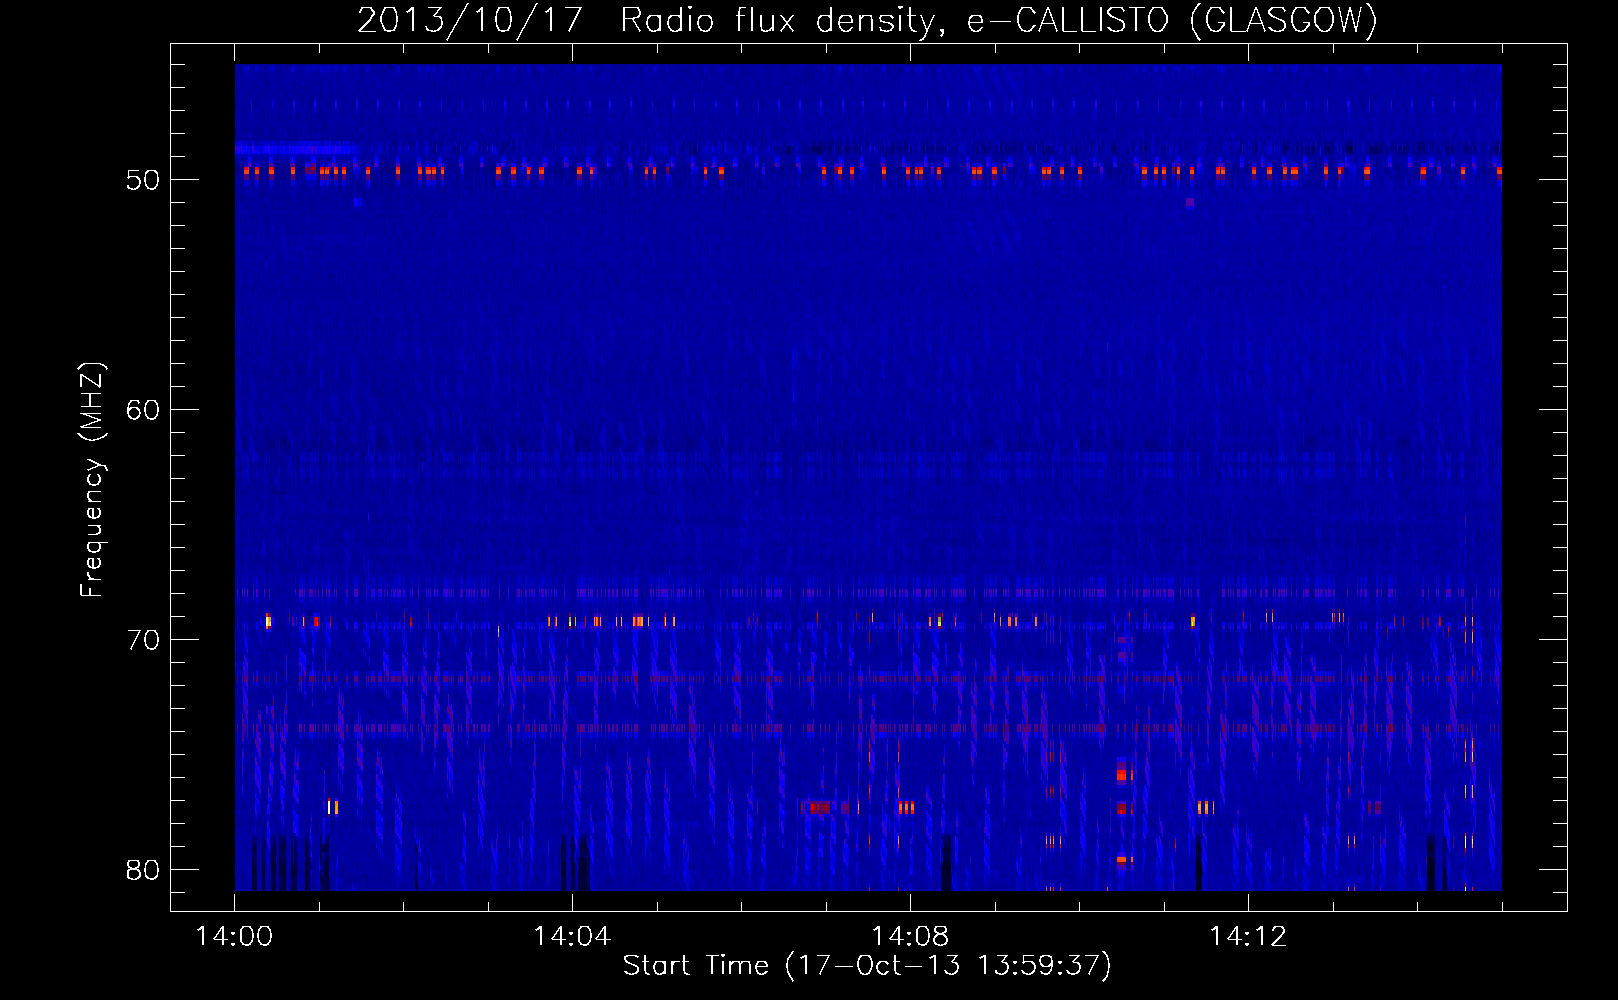Image resolution: width=1618 pixels, height=1000 pixels.
Task: Click the 70 frequency tick label
Action: (143, 640)
